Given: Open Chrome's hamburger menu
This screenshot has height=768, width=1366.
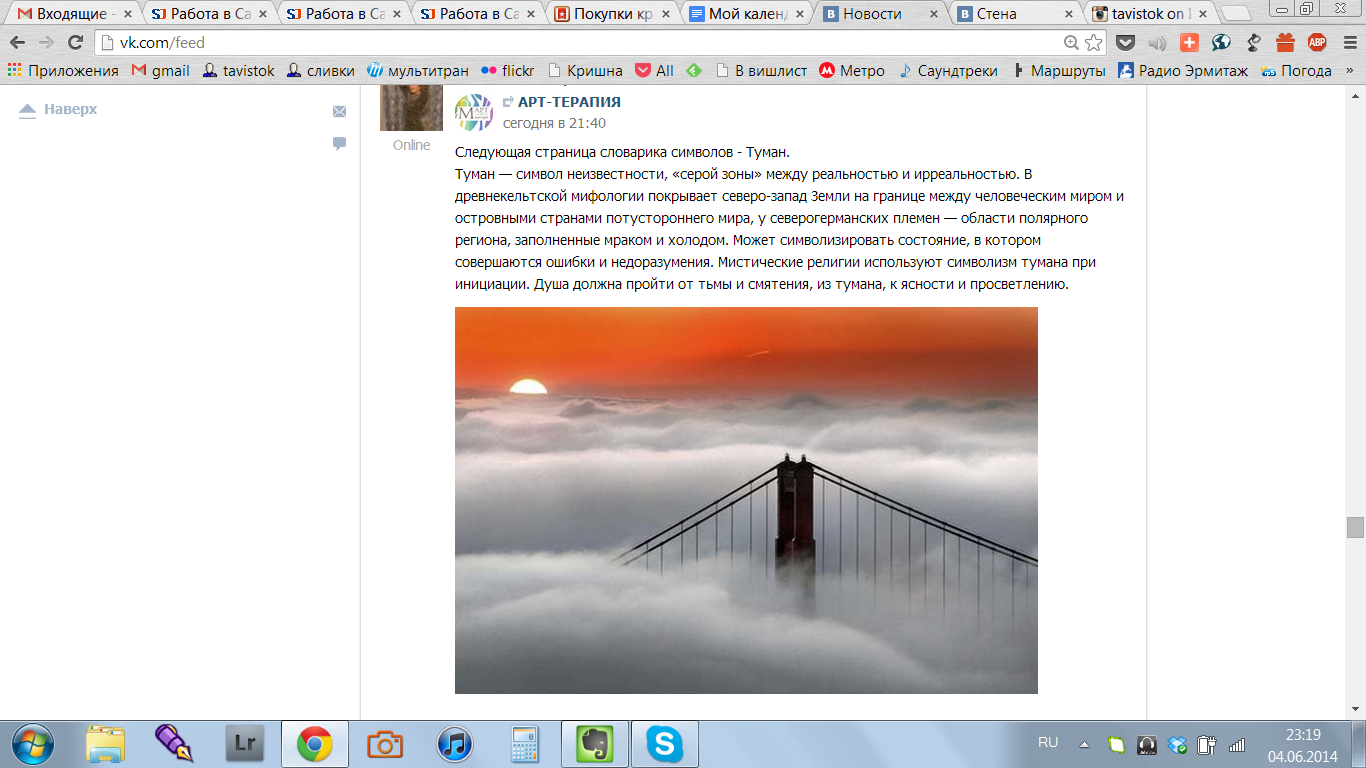Looking at the screenshot, I should (x=1348, y=43).
